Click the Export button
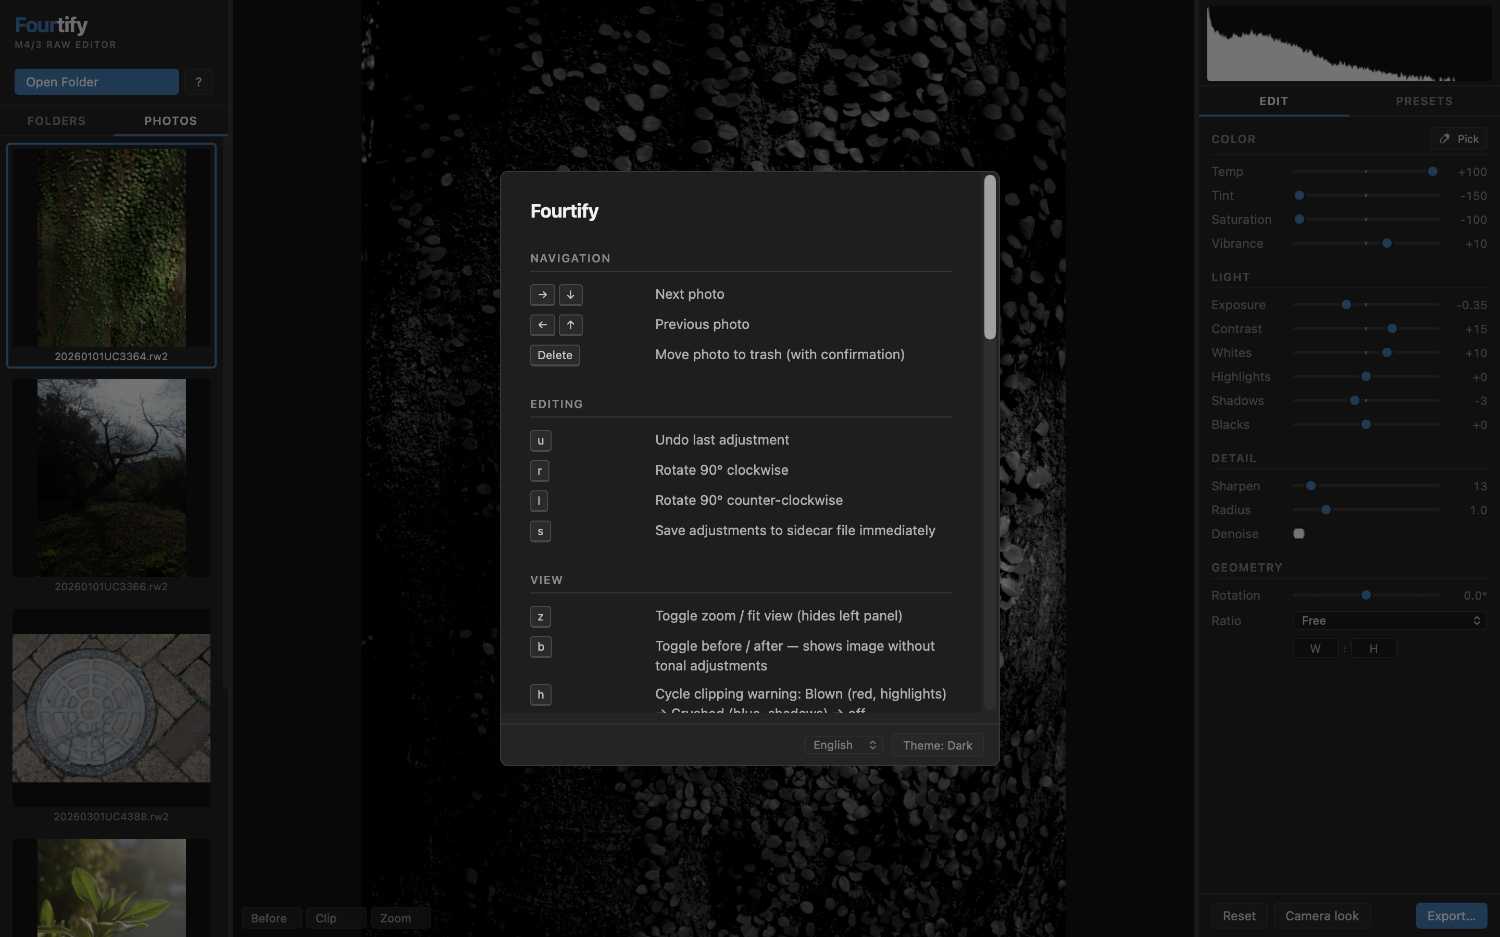 [x=1450, y=916]
